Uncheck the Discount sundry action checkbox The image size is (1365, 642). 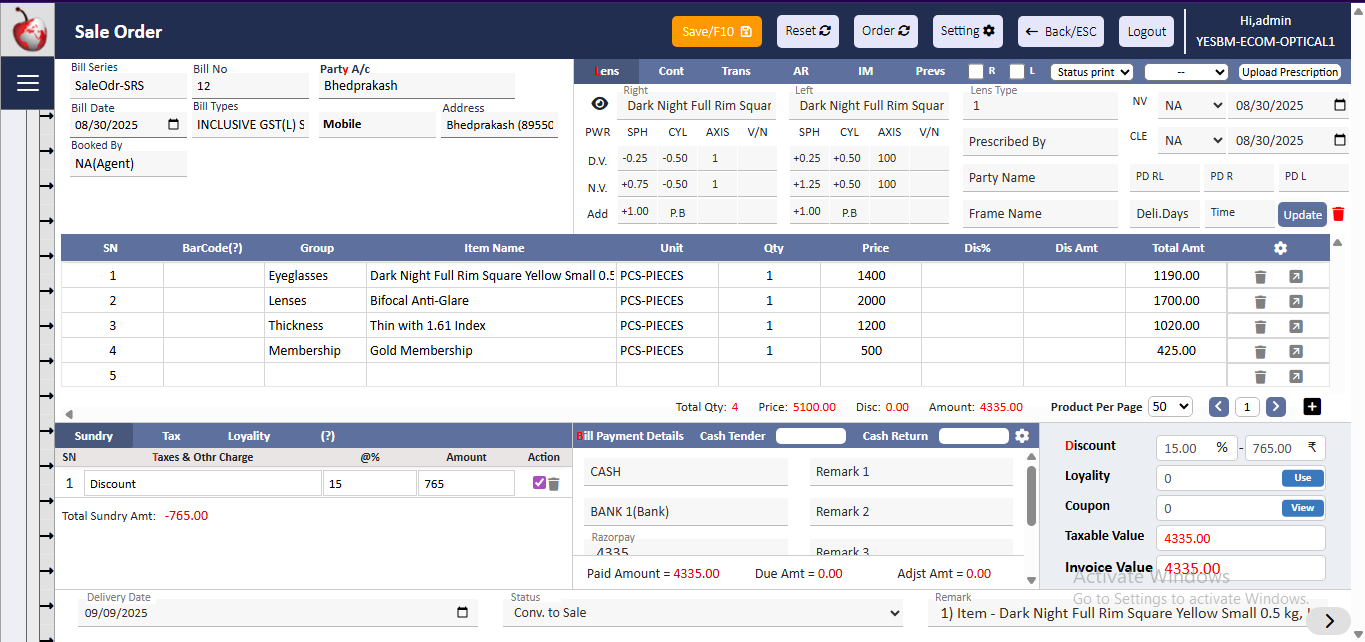[539, 483]
